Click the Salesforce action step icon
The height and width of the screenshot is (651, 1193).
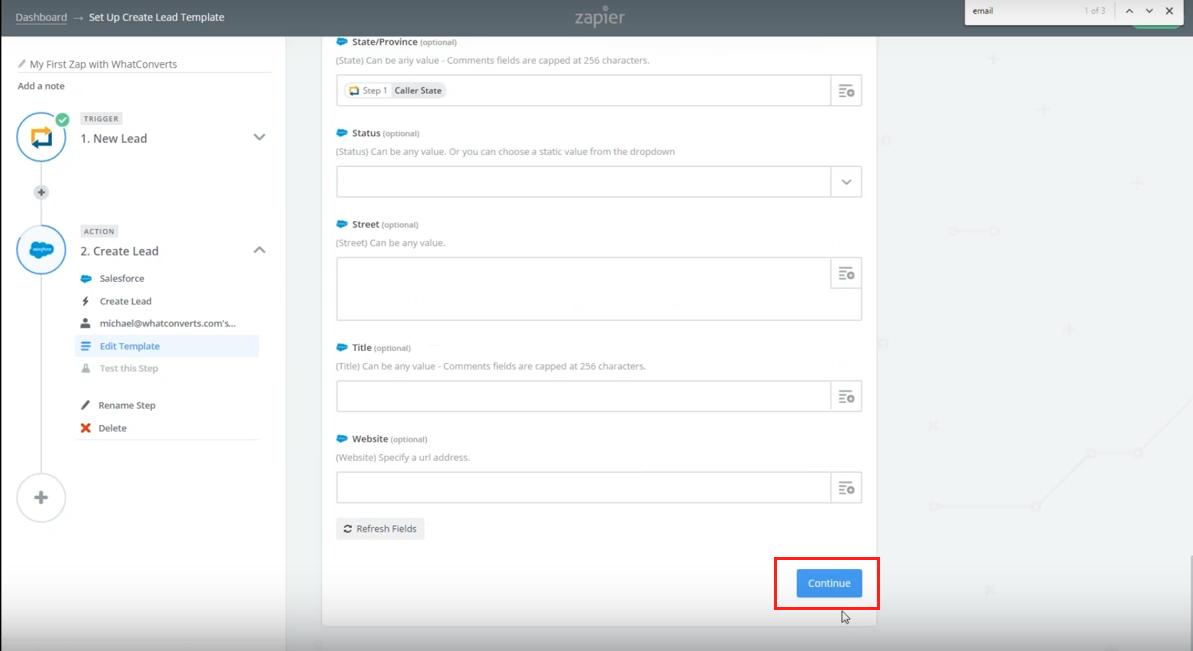pos(41,249)
